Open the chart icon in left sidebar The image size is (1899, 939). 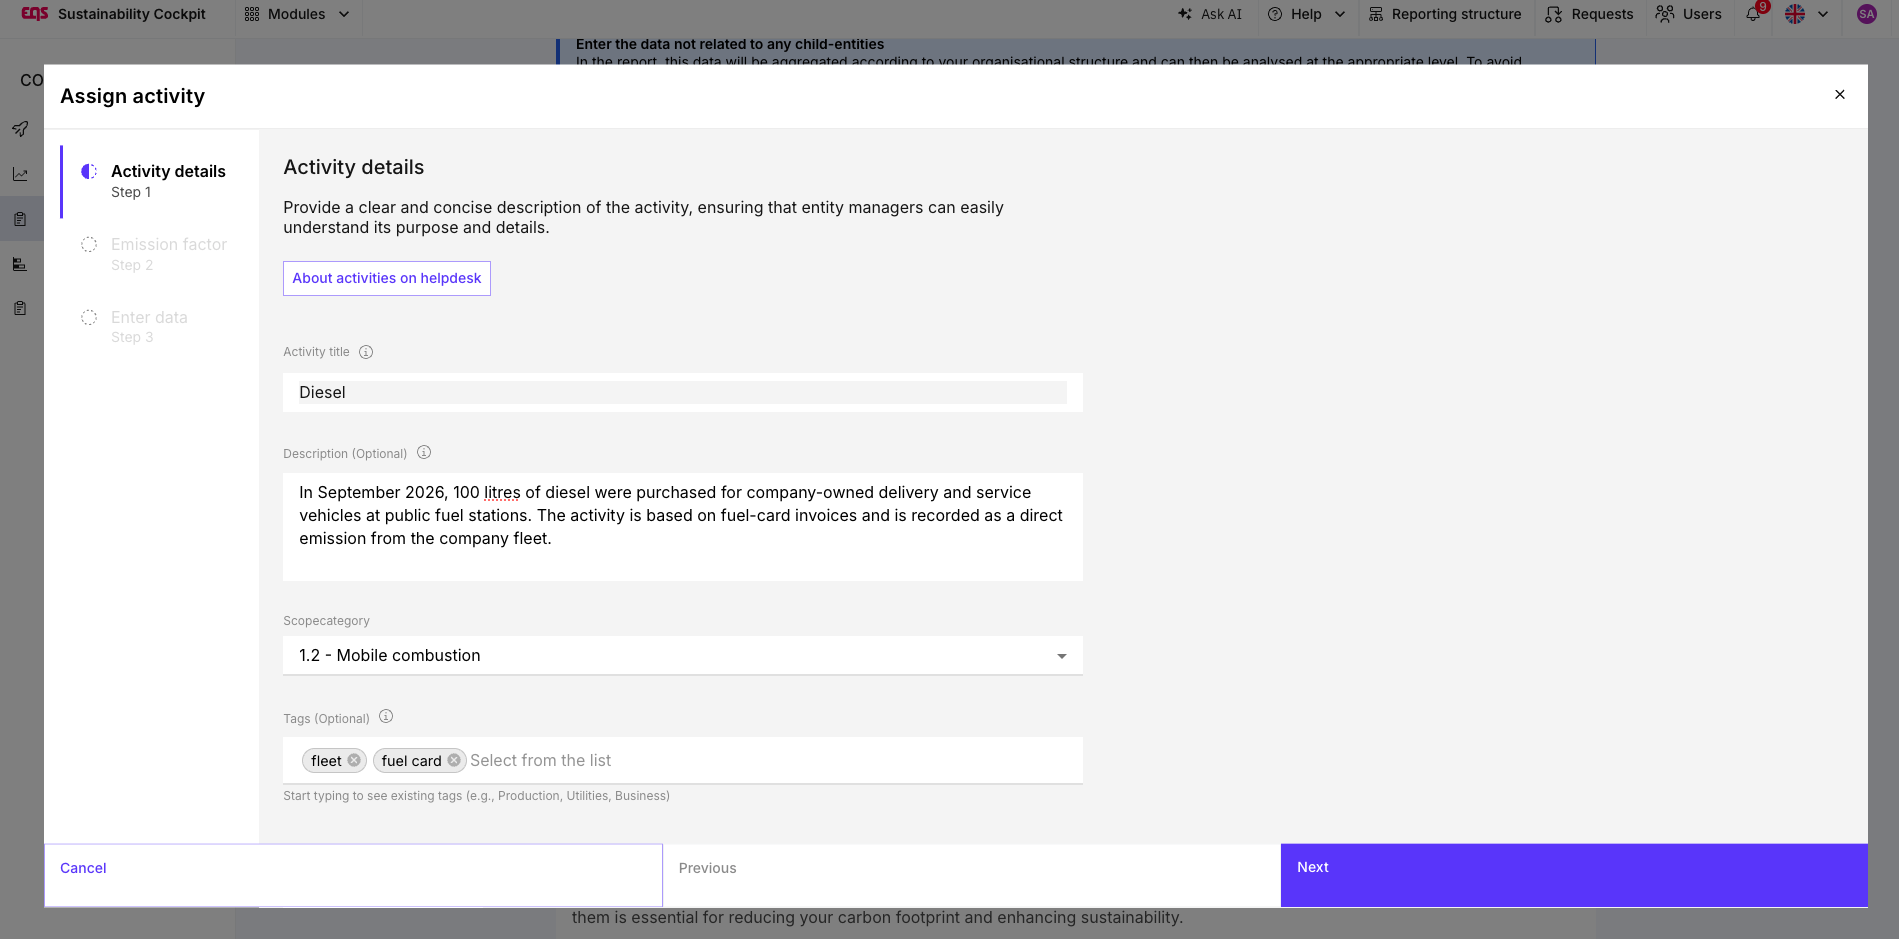coord(20,174)
